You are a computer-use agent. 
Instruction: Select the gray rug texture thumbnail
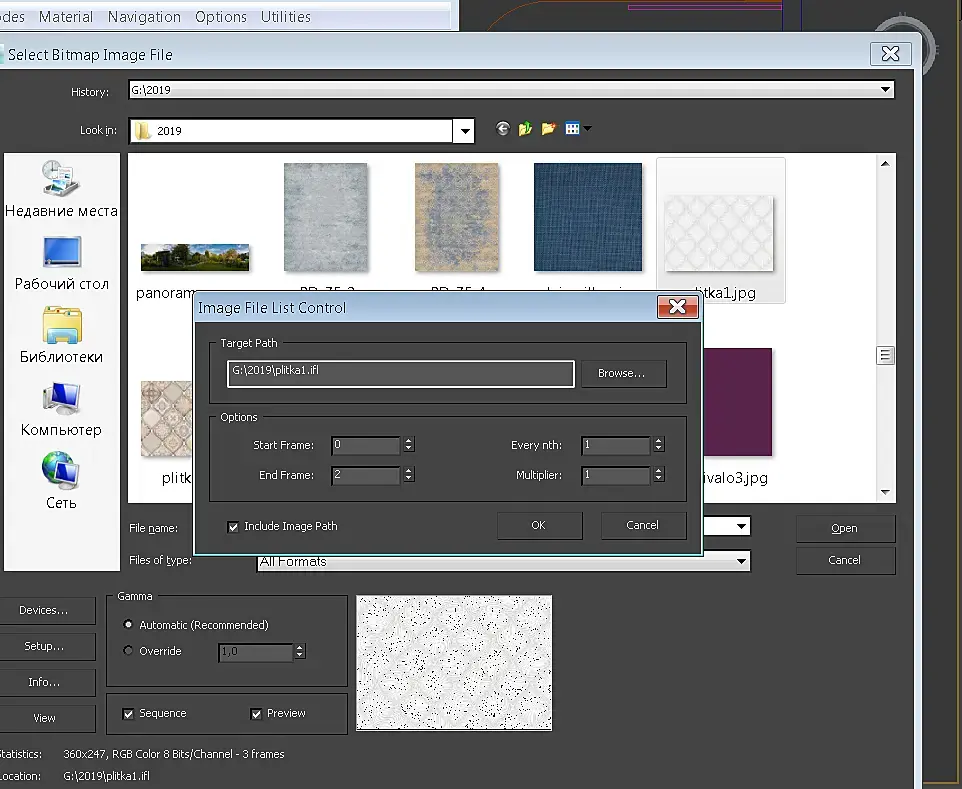(326, 217)
